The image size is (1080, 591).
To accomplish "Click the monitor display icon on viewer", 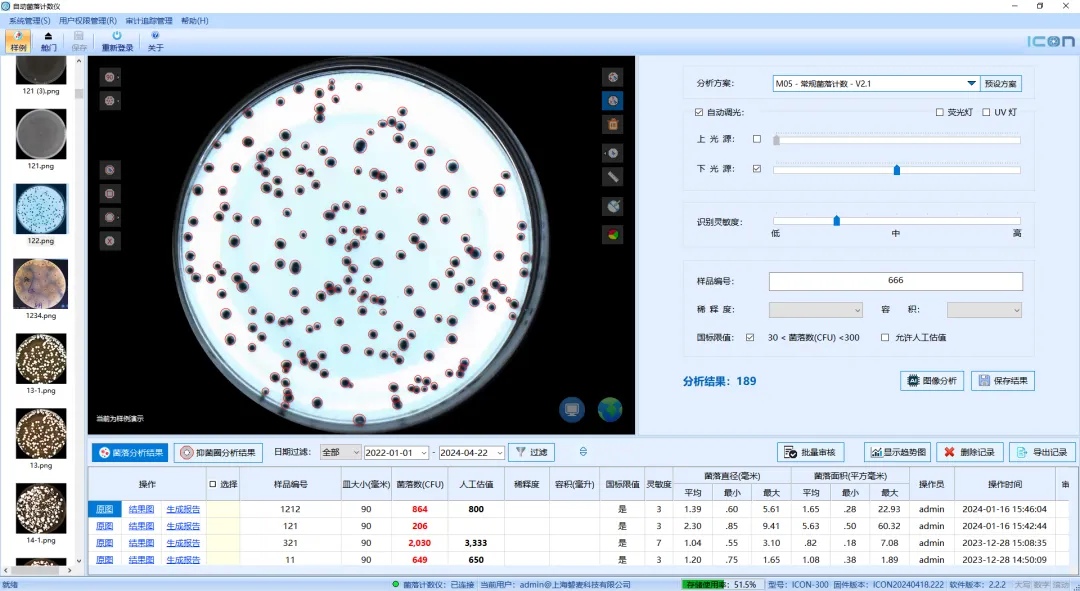I will (572, 409).
